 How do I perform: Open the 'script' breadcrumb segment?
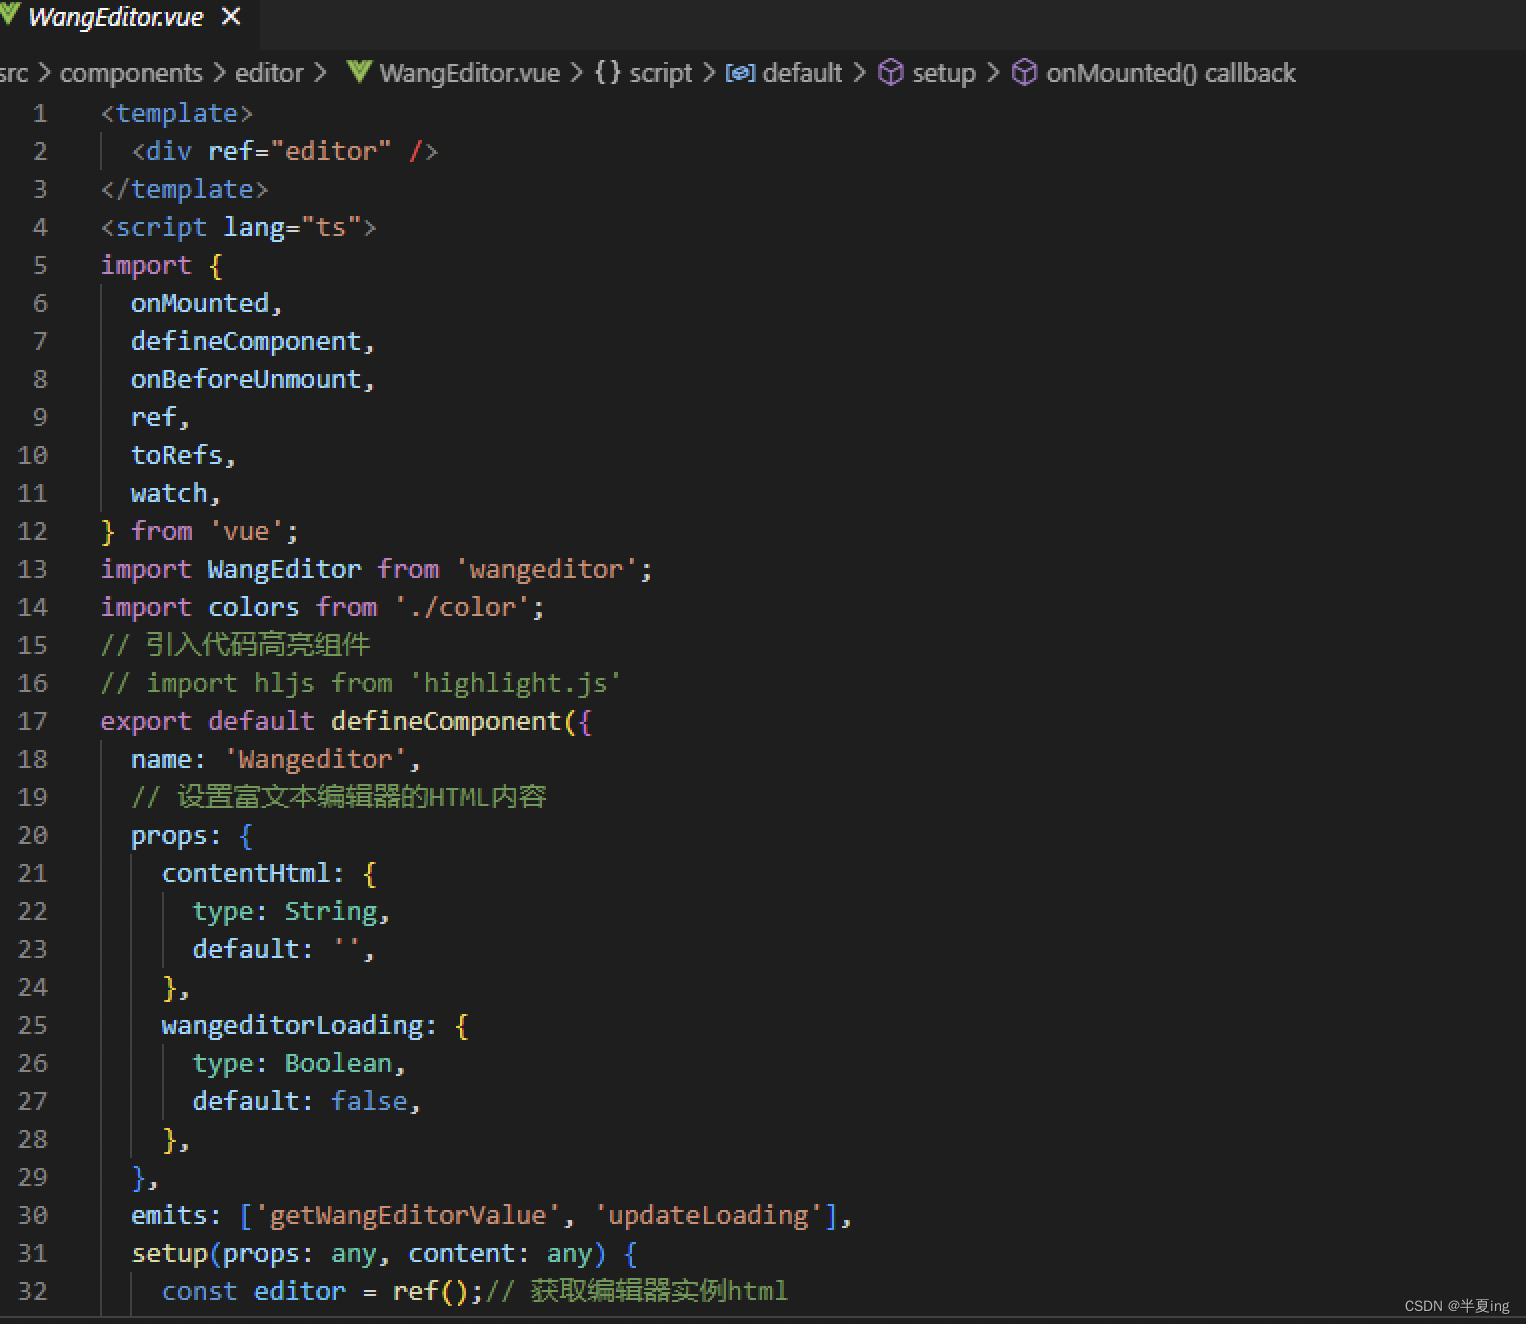click(660, 73)
